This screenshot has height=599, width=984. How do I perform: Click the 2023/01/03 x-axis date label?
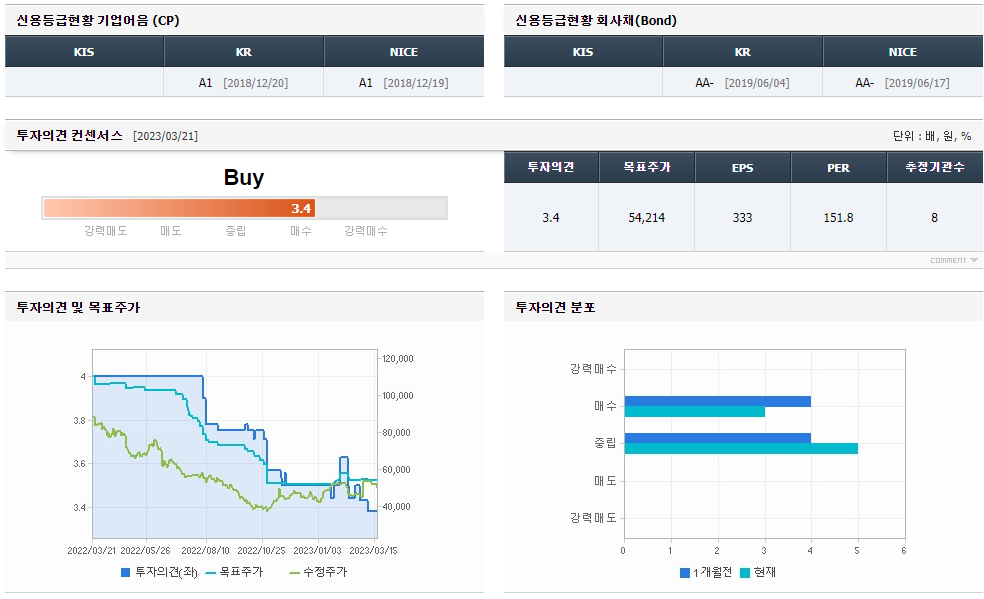(x=318, y=551)
